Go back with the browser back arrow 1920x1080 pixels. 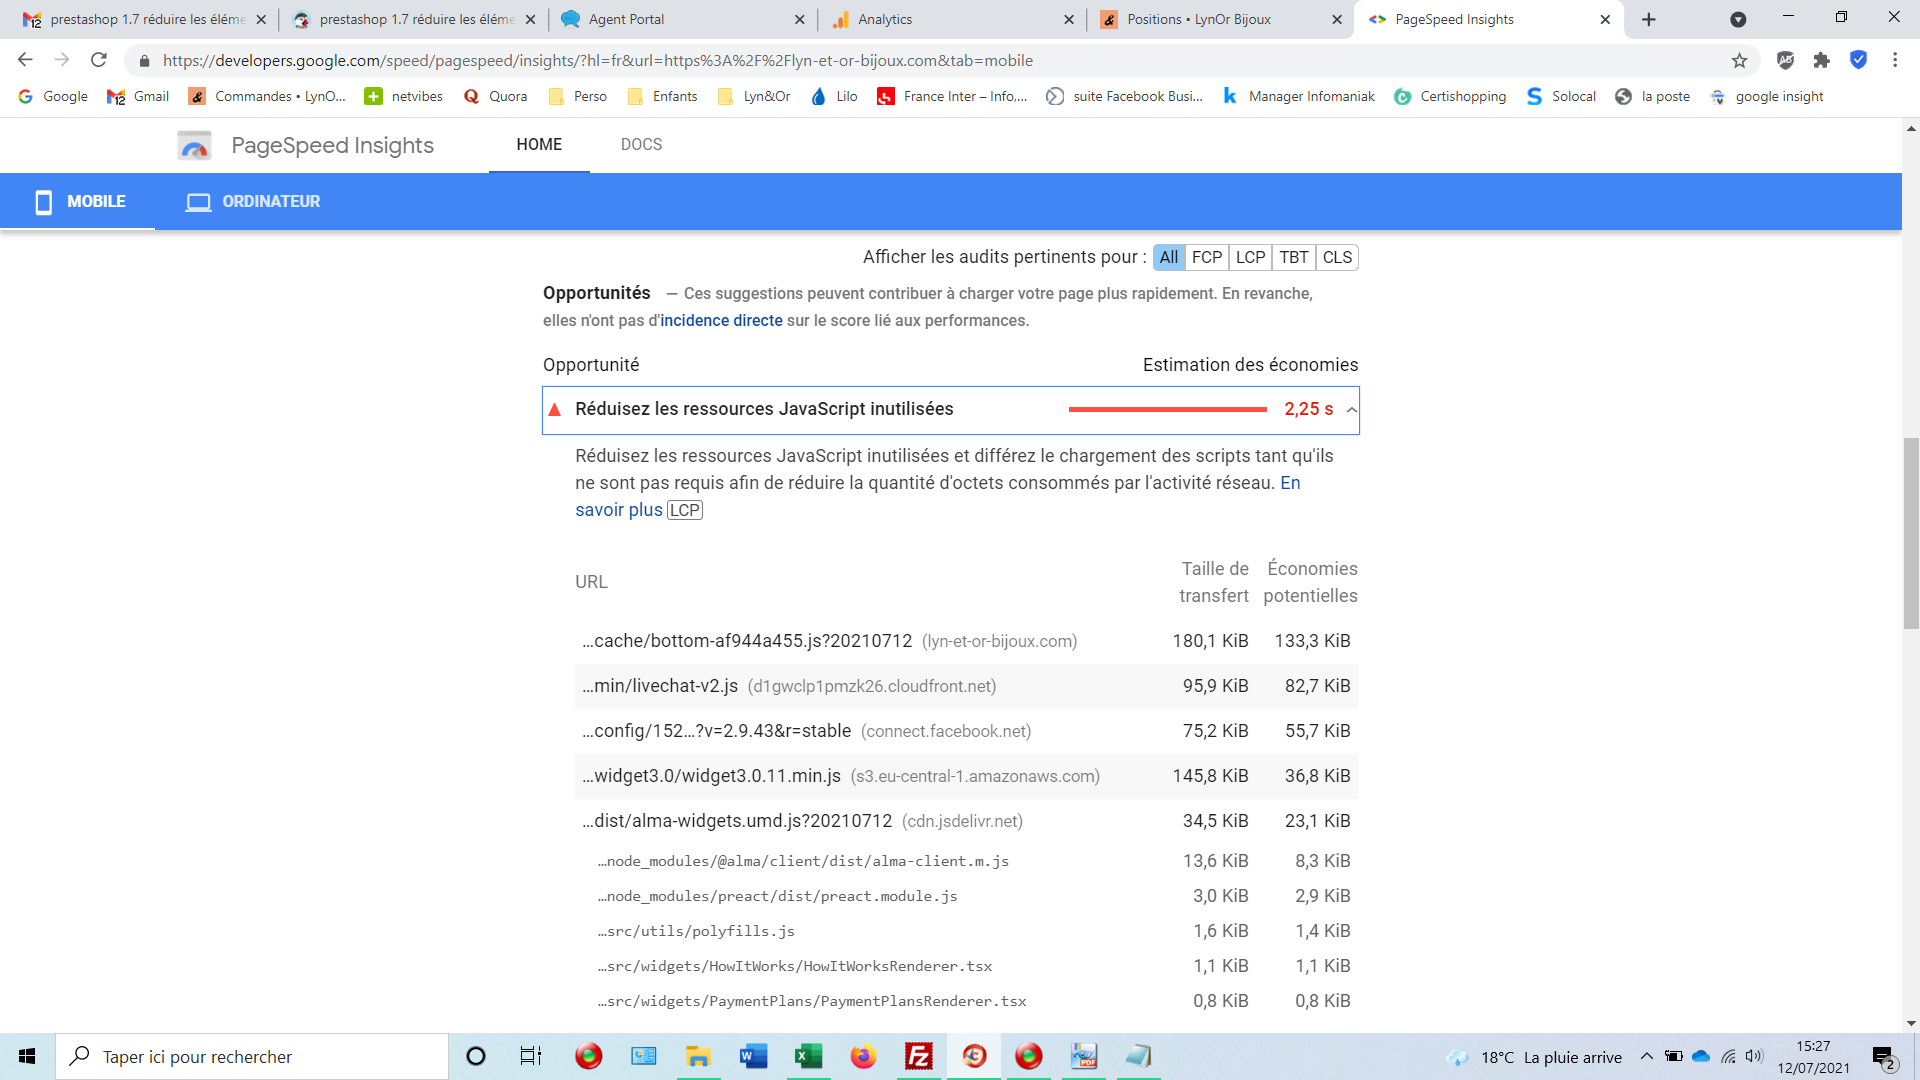[x=25, y=60]
